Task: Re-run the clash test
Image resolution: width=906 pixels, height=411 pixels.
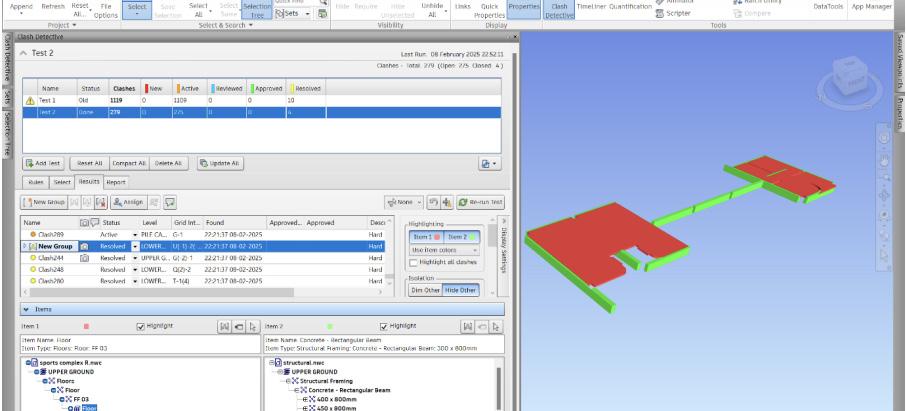Action: (x=481, y=202)
